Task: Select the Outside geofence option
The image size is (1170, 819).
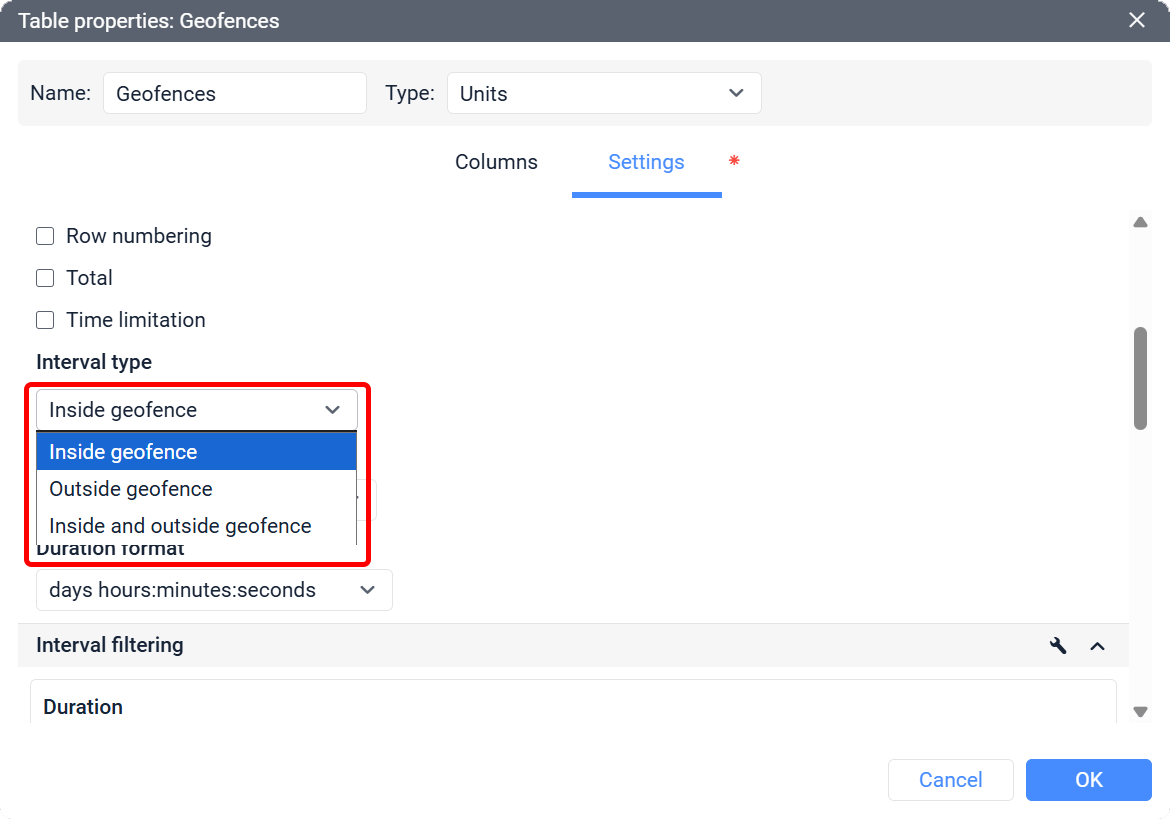Action: (x=130, y=489)
